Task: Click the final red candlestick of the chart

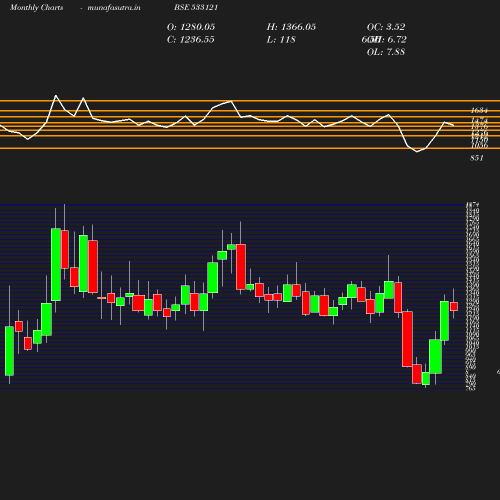Action: (454, 306)
